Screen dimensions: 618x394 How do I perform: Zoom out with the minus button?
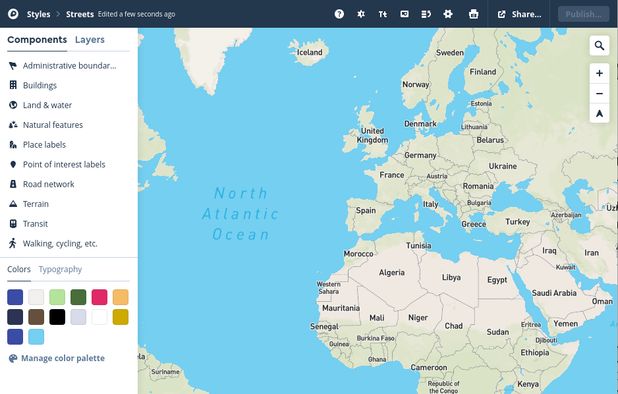click(x=599, y=93)
